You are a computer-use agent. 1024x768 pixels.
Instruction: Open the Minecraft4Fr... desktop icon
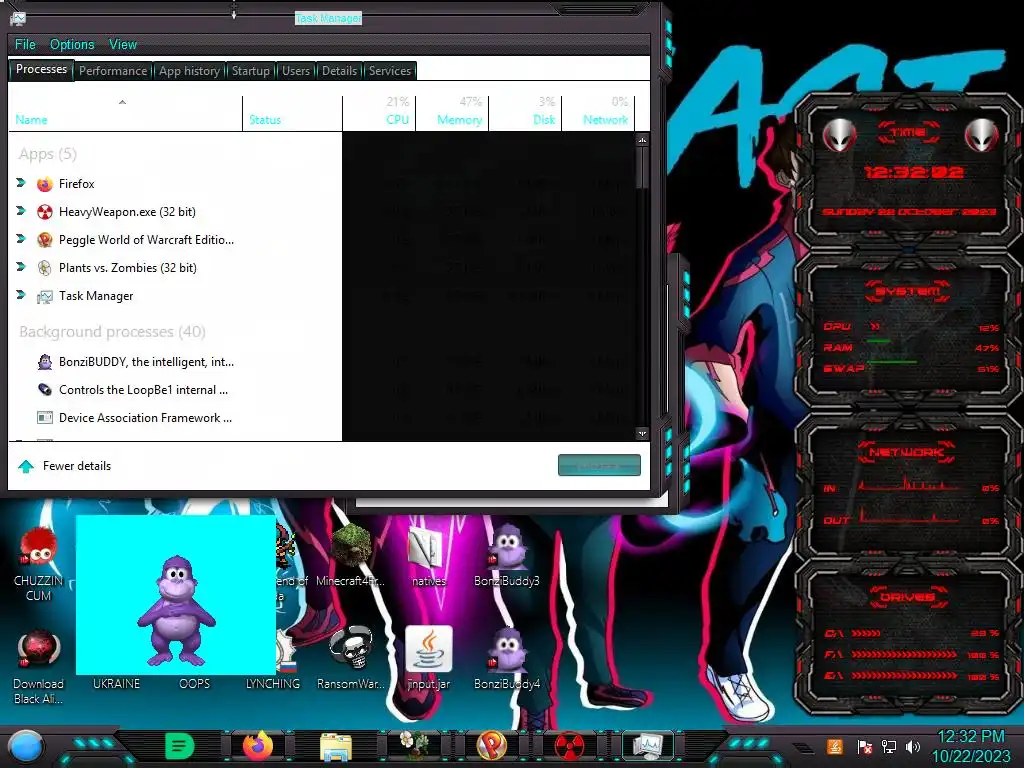(351, 557)
